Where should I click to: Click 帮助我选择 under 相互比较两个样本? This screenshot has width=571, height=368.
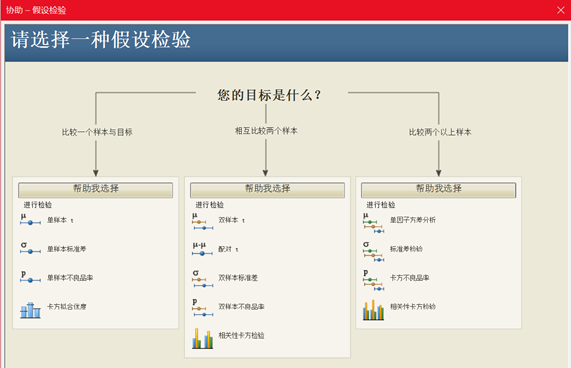267,190
